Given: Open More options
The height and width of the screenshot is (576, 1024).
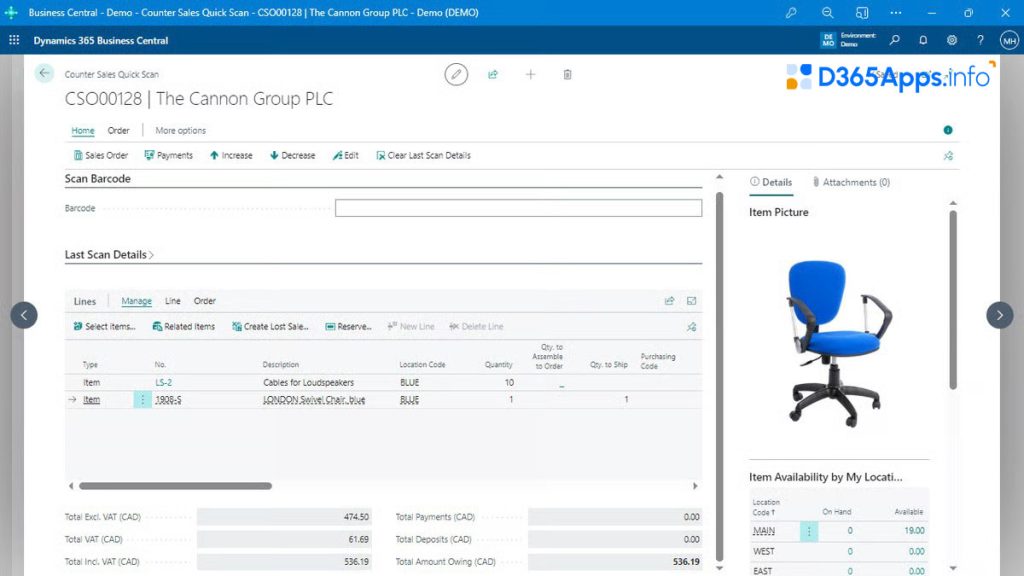Looking at the screenshot, I should click(x=180, y=131).
